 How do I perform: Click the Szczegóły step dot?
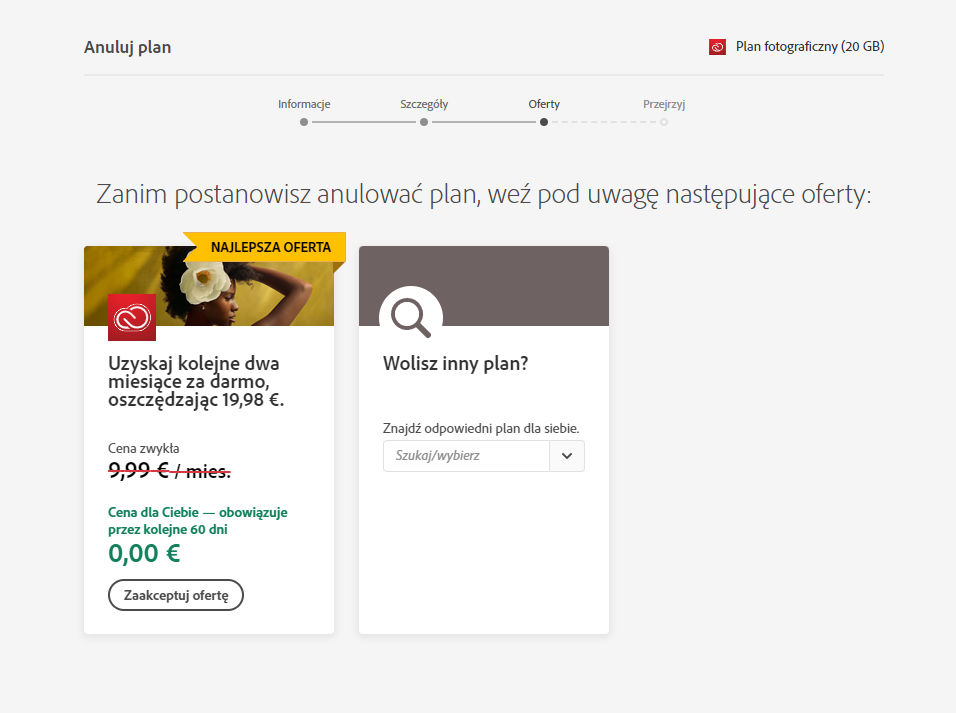424,122
